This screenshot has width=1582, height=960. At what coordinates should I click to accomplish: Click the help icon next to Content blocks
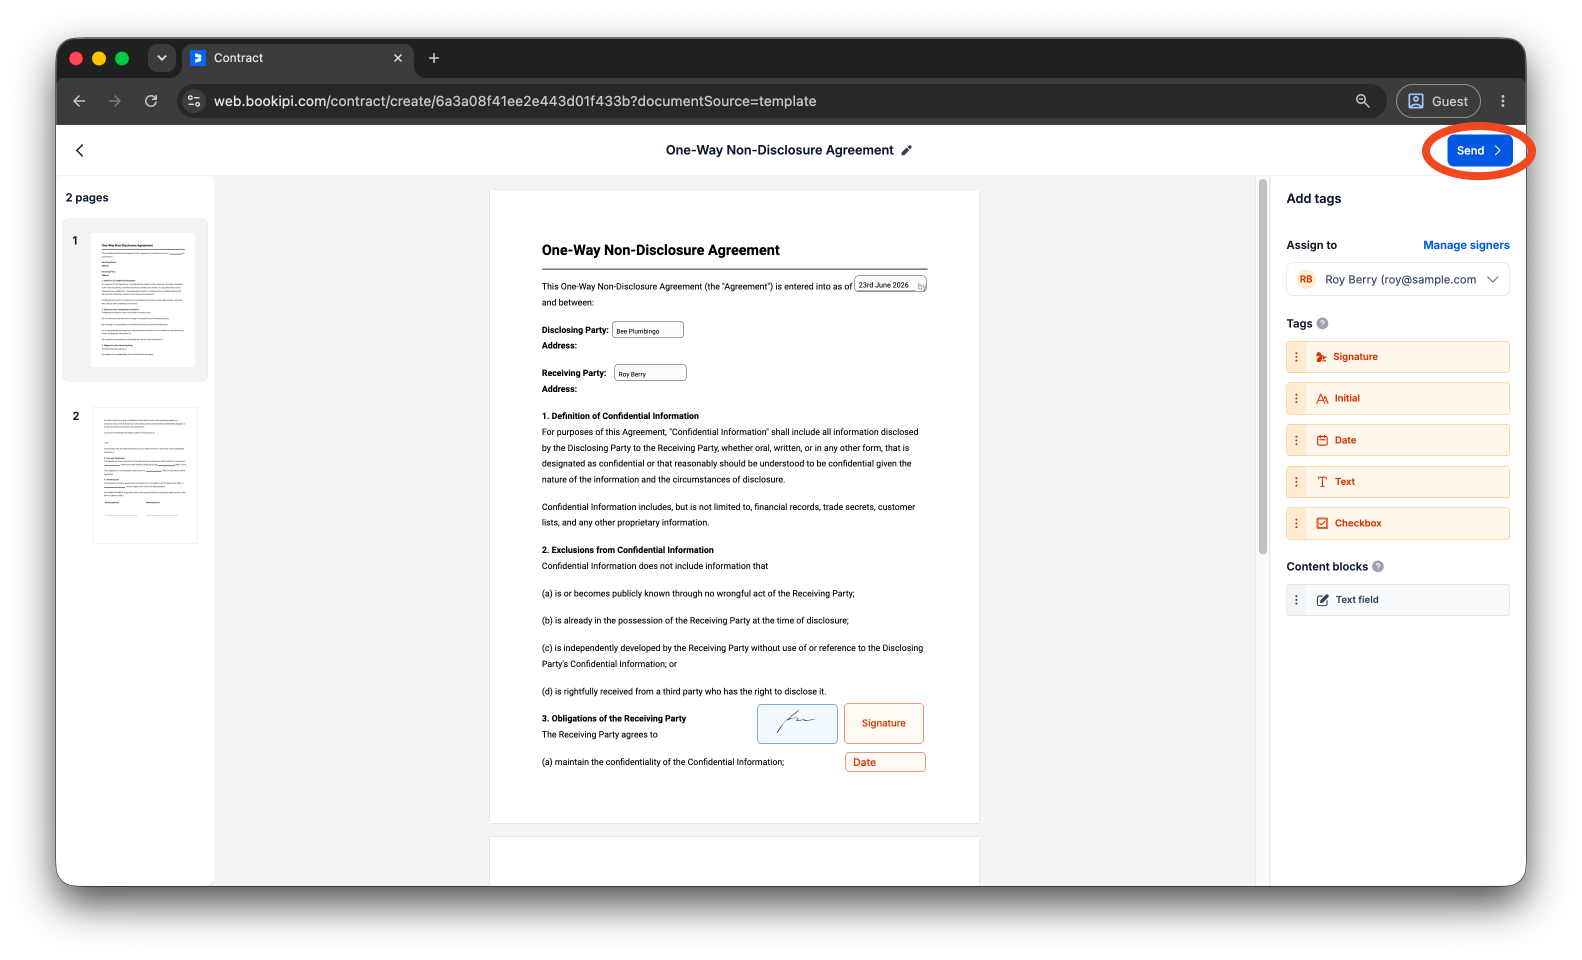coord(1378,567)
